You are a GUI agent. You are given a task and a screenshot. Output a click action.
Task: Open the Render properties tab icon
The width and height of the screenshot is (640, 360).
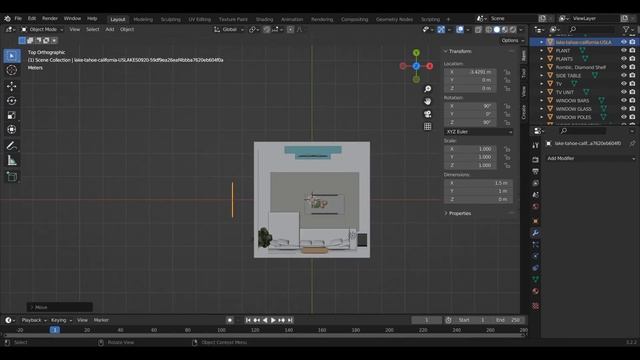[x=536, y=160]
